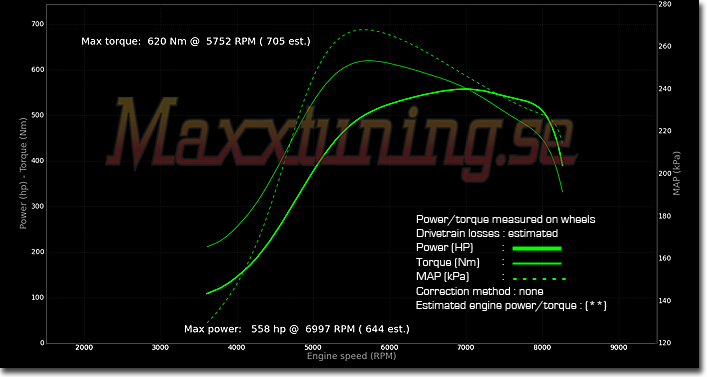Click the right-side MAP (kPa) axis title

(x=676, y=173)
